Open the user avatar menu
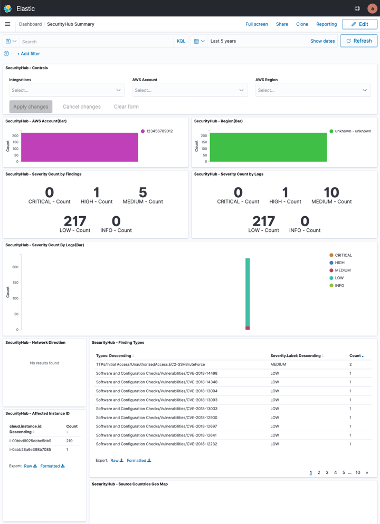Viewport: 380px width, 524px height. [x=372, y=8]
